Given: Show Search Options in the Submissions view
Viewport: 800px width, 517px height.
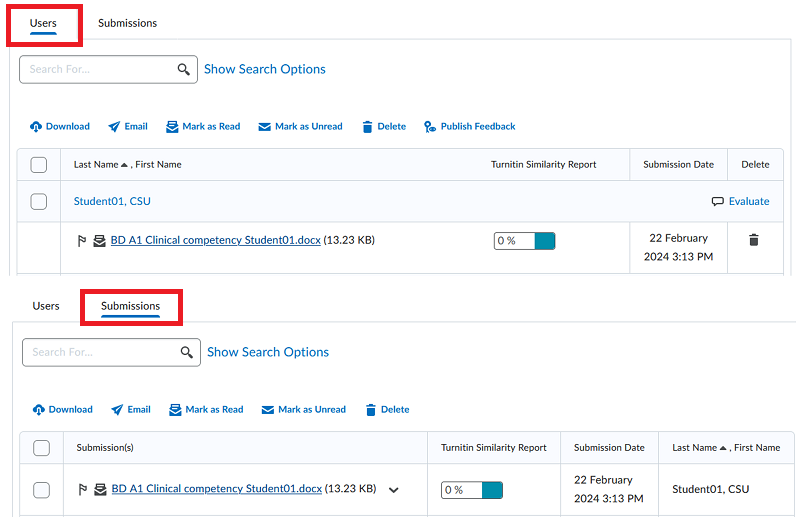Looking at the screenshot, I should 268,352.
